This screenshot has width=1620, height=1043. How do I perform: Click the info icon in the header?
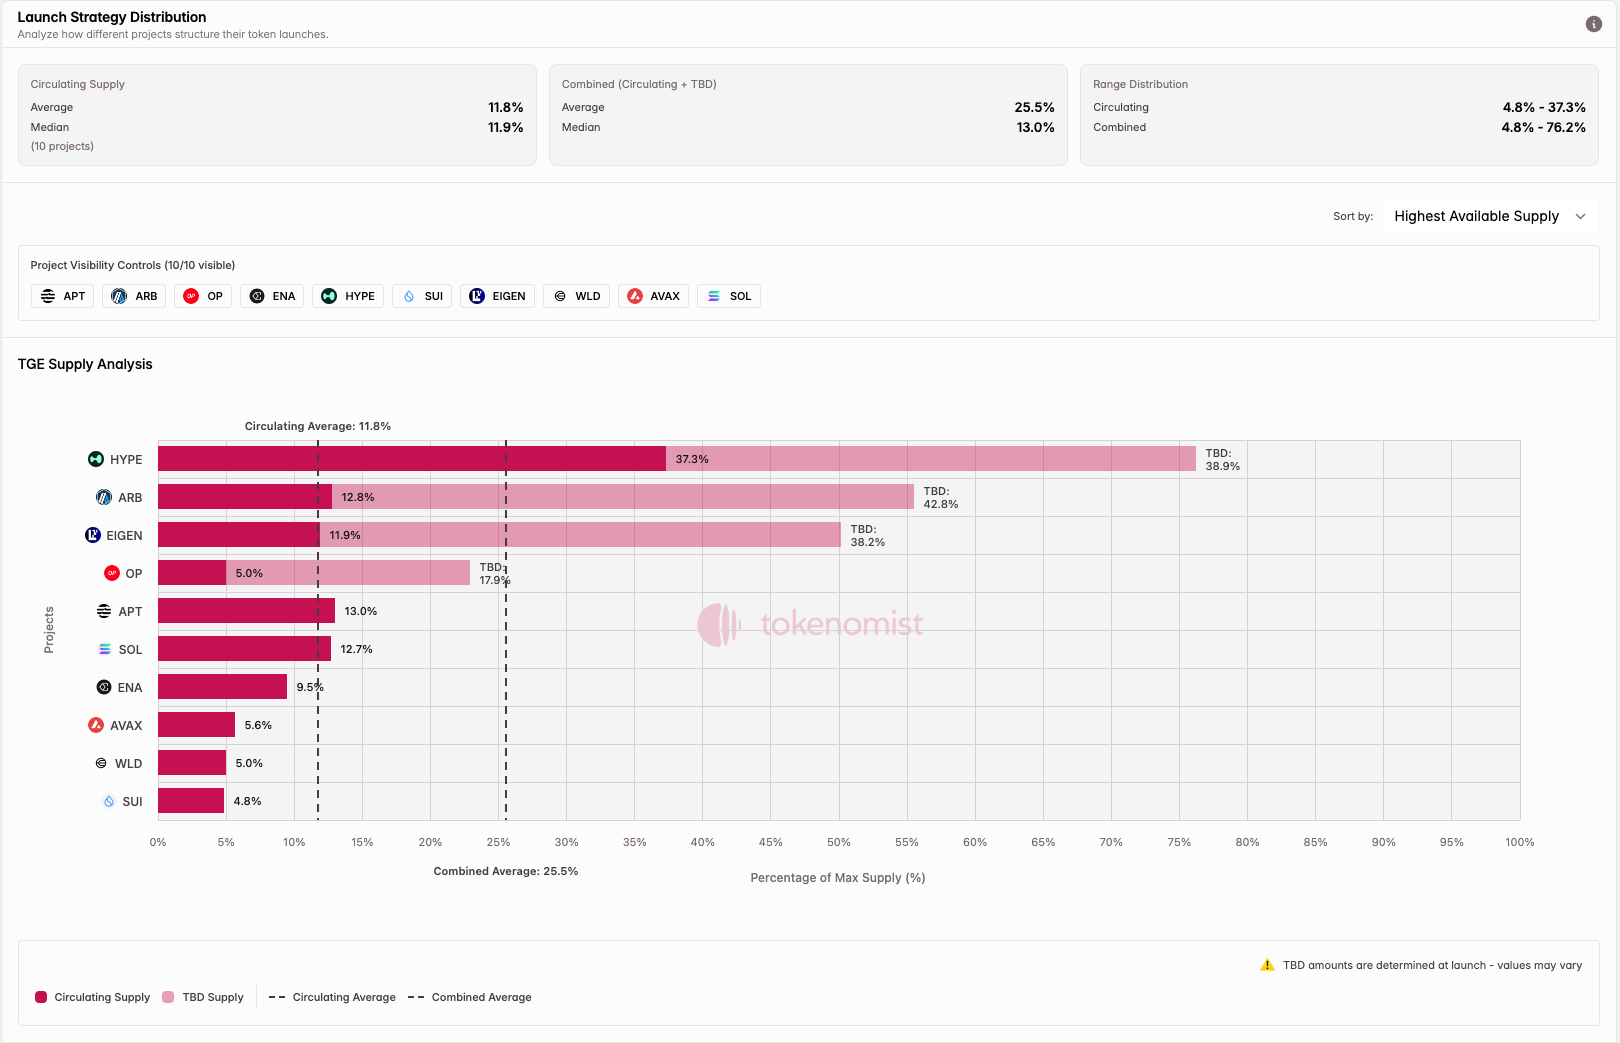[x=1593, y=24]
